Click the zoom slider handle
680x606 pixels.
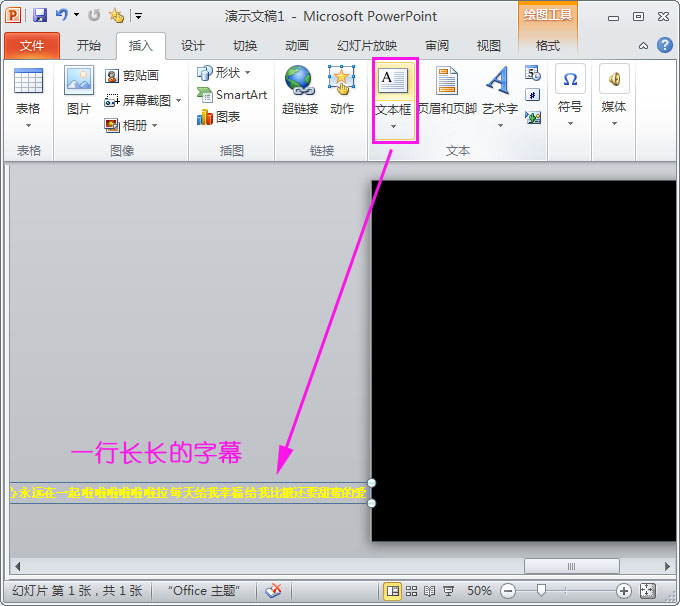pyautogui.click(x=541, y=590)
